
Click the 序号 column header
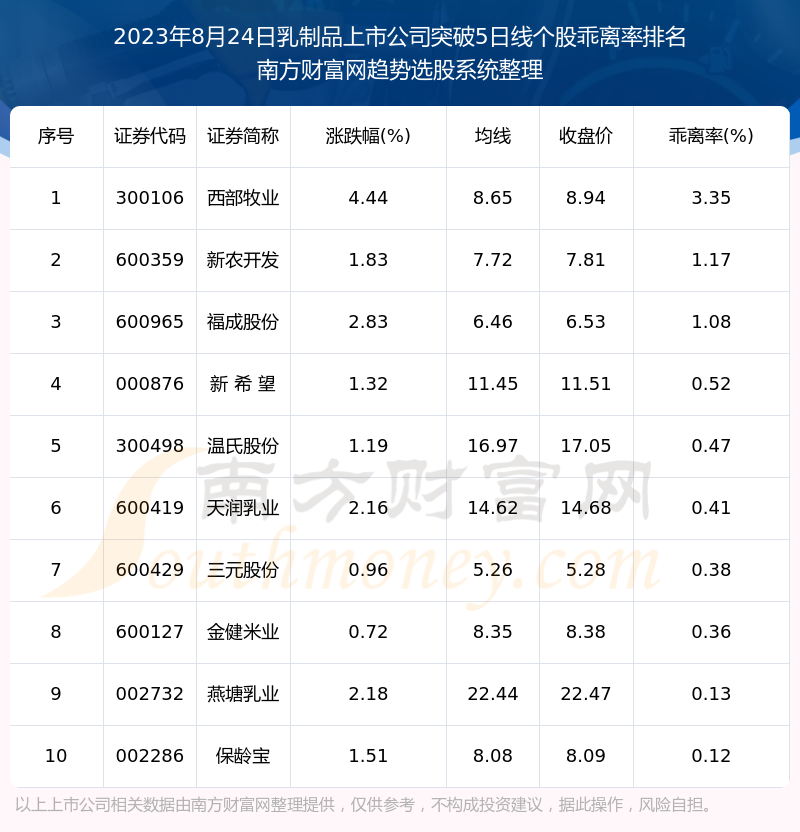click(x=56, y=136)
